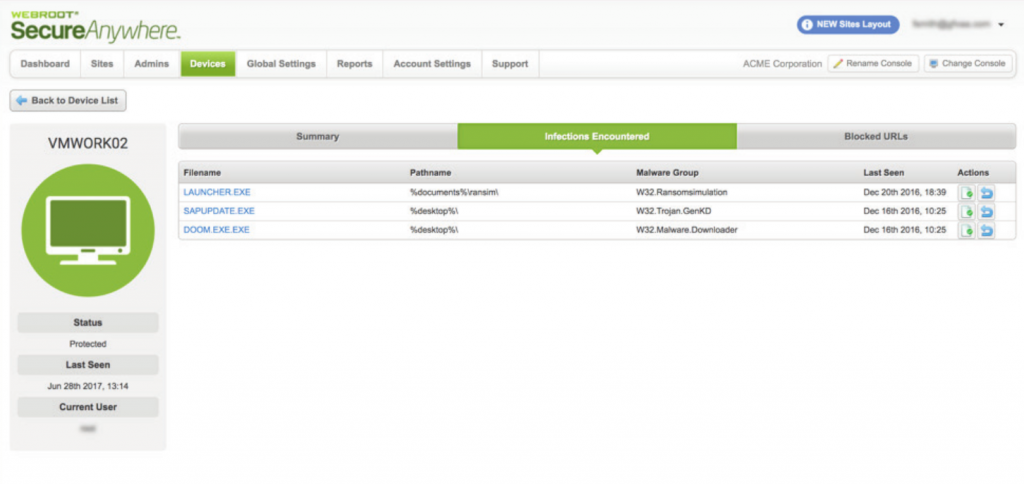Image resolution: width=1024 pixels, height=484 pixels.
Task: Click whitelist icon for DOOM.EXE.EXE row
Action: [x=967, y=231]
